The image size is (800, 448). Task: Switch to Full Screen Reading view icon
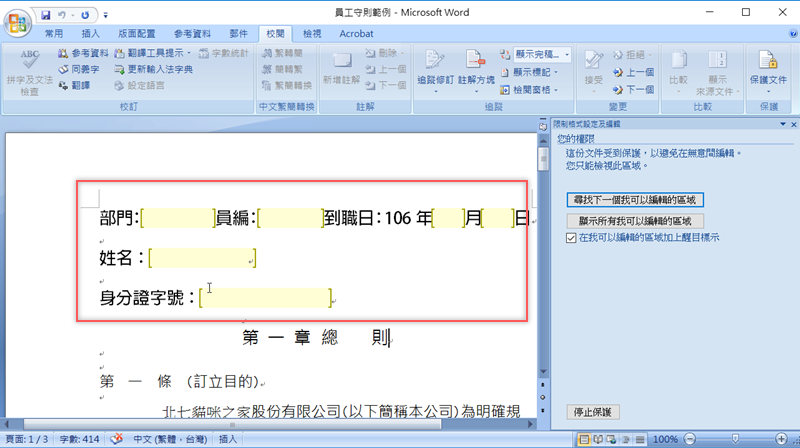pyautogui.click(x=598, y=439)
